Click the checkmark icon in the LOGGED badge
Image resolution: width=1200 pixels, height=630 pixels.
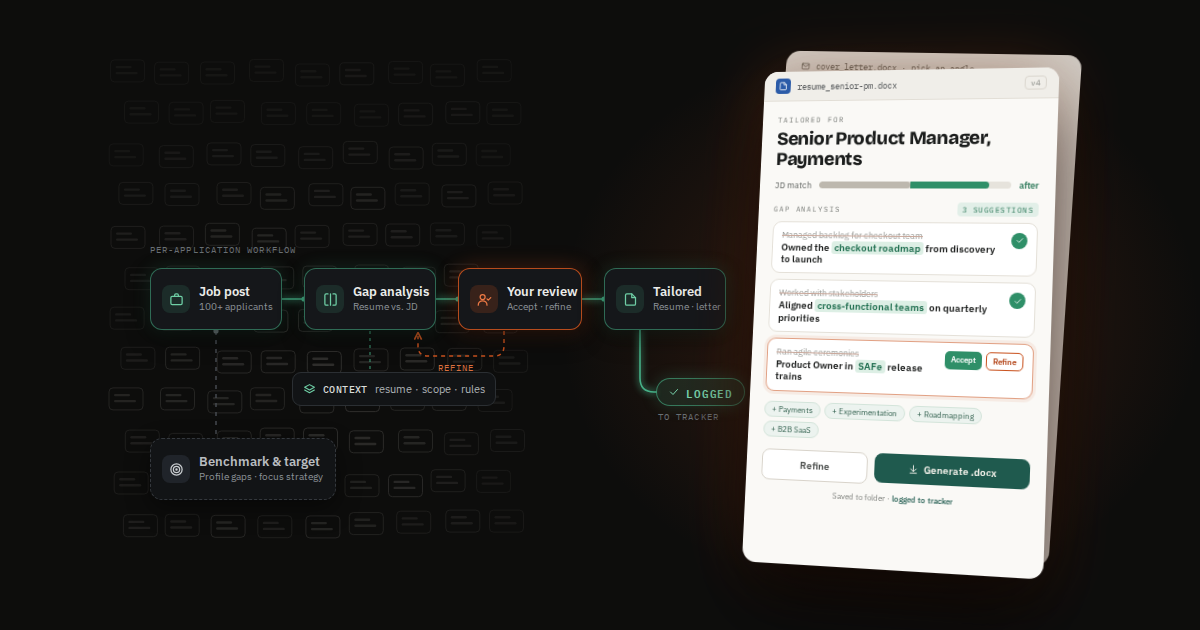tap(674, 393)
